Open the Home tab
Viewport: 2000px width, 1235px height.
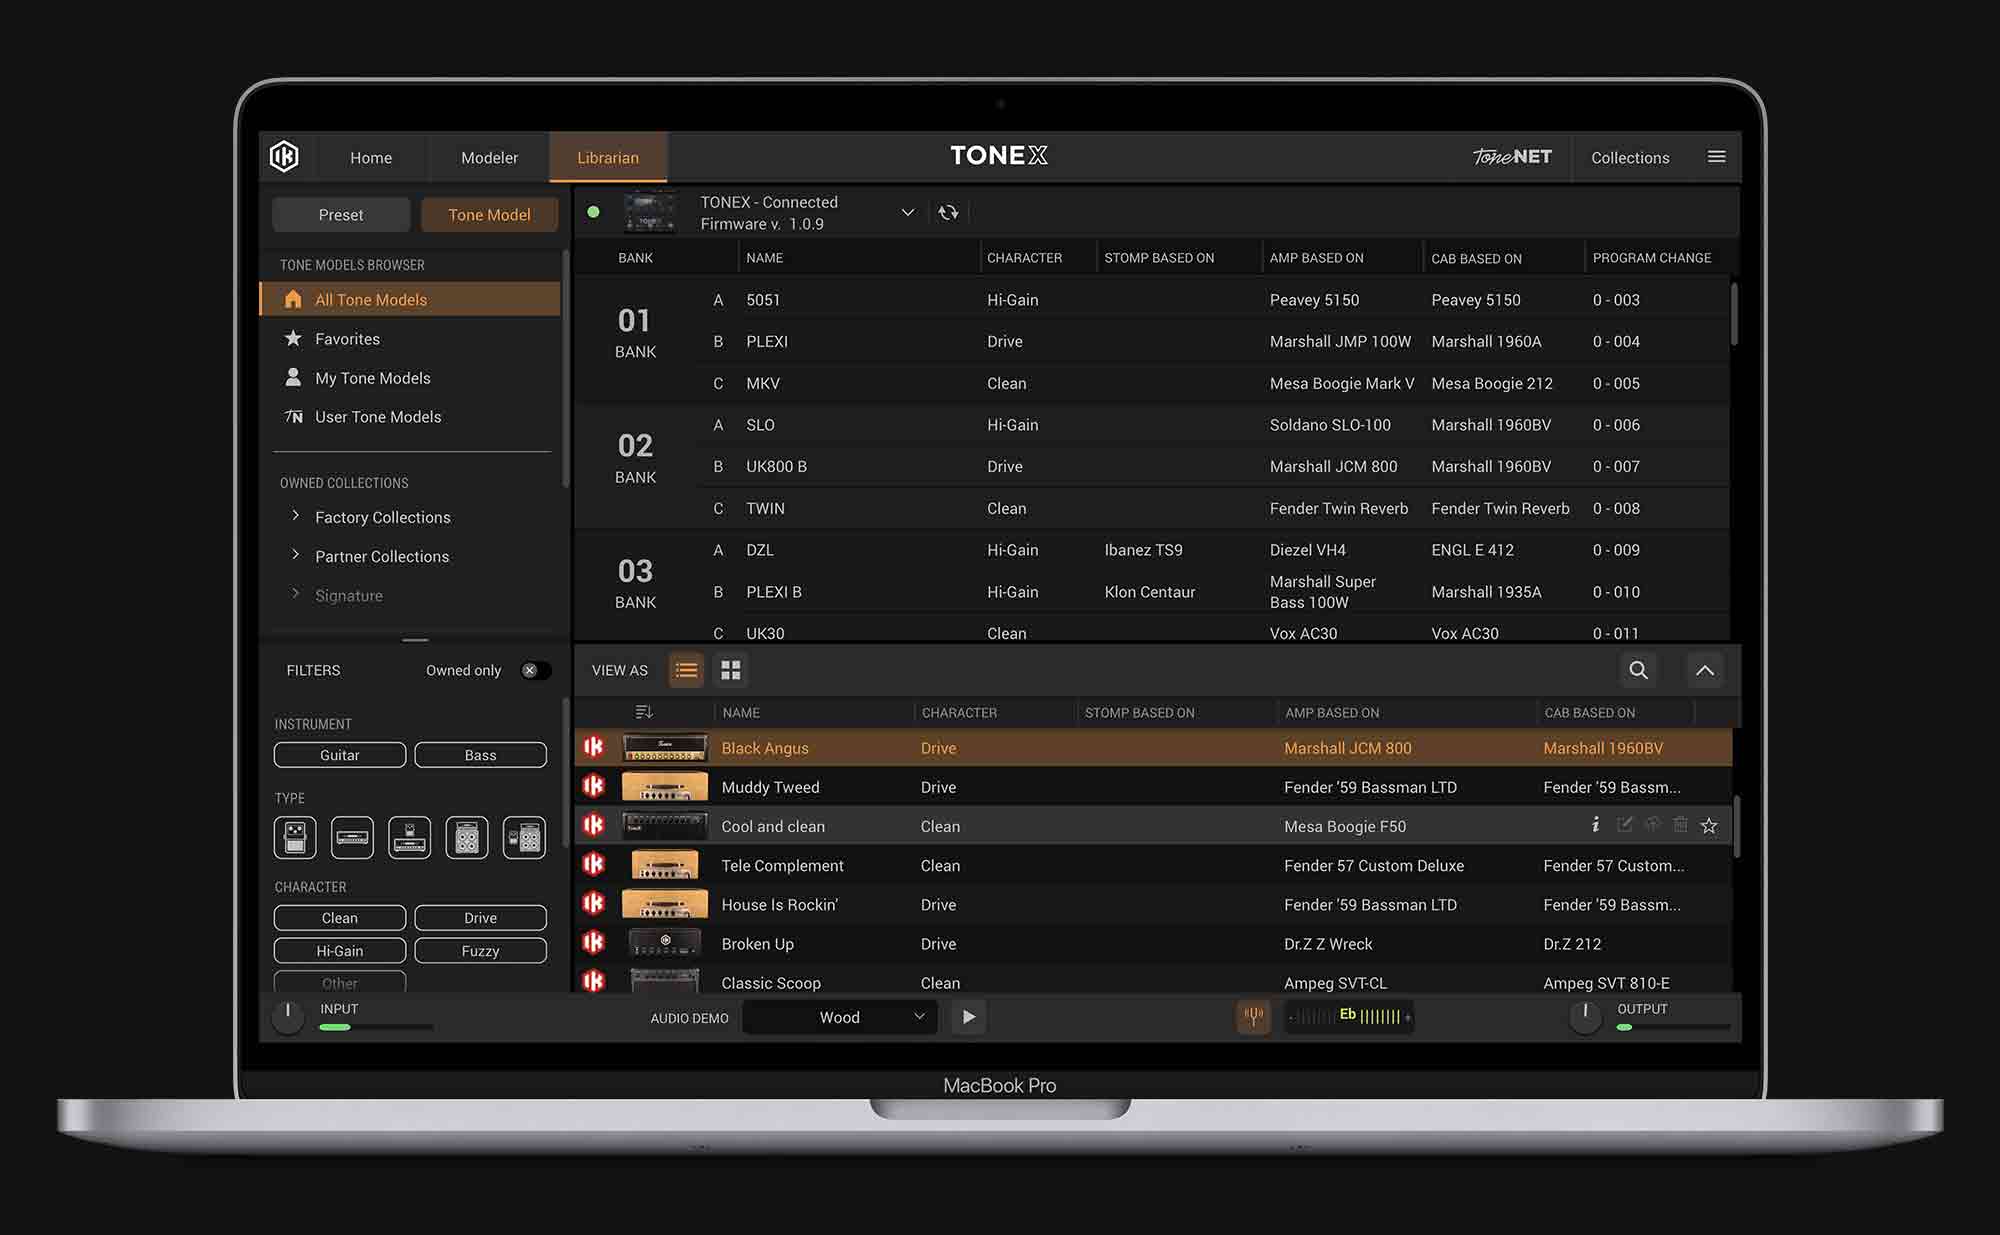pyautogui.click(x=371, y=158)
